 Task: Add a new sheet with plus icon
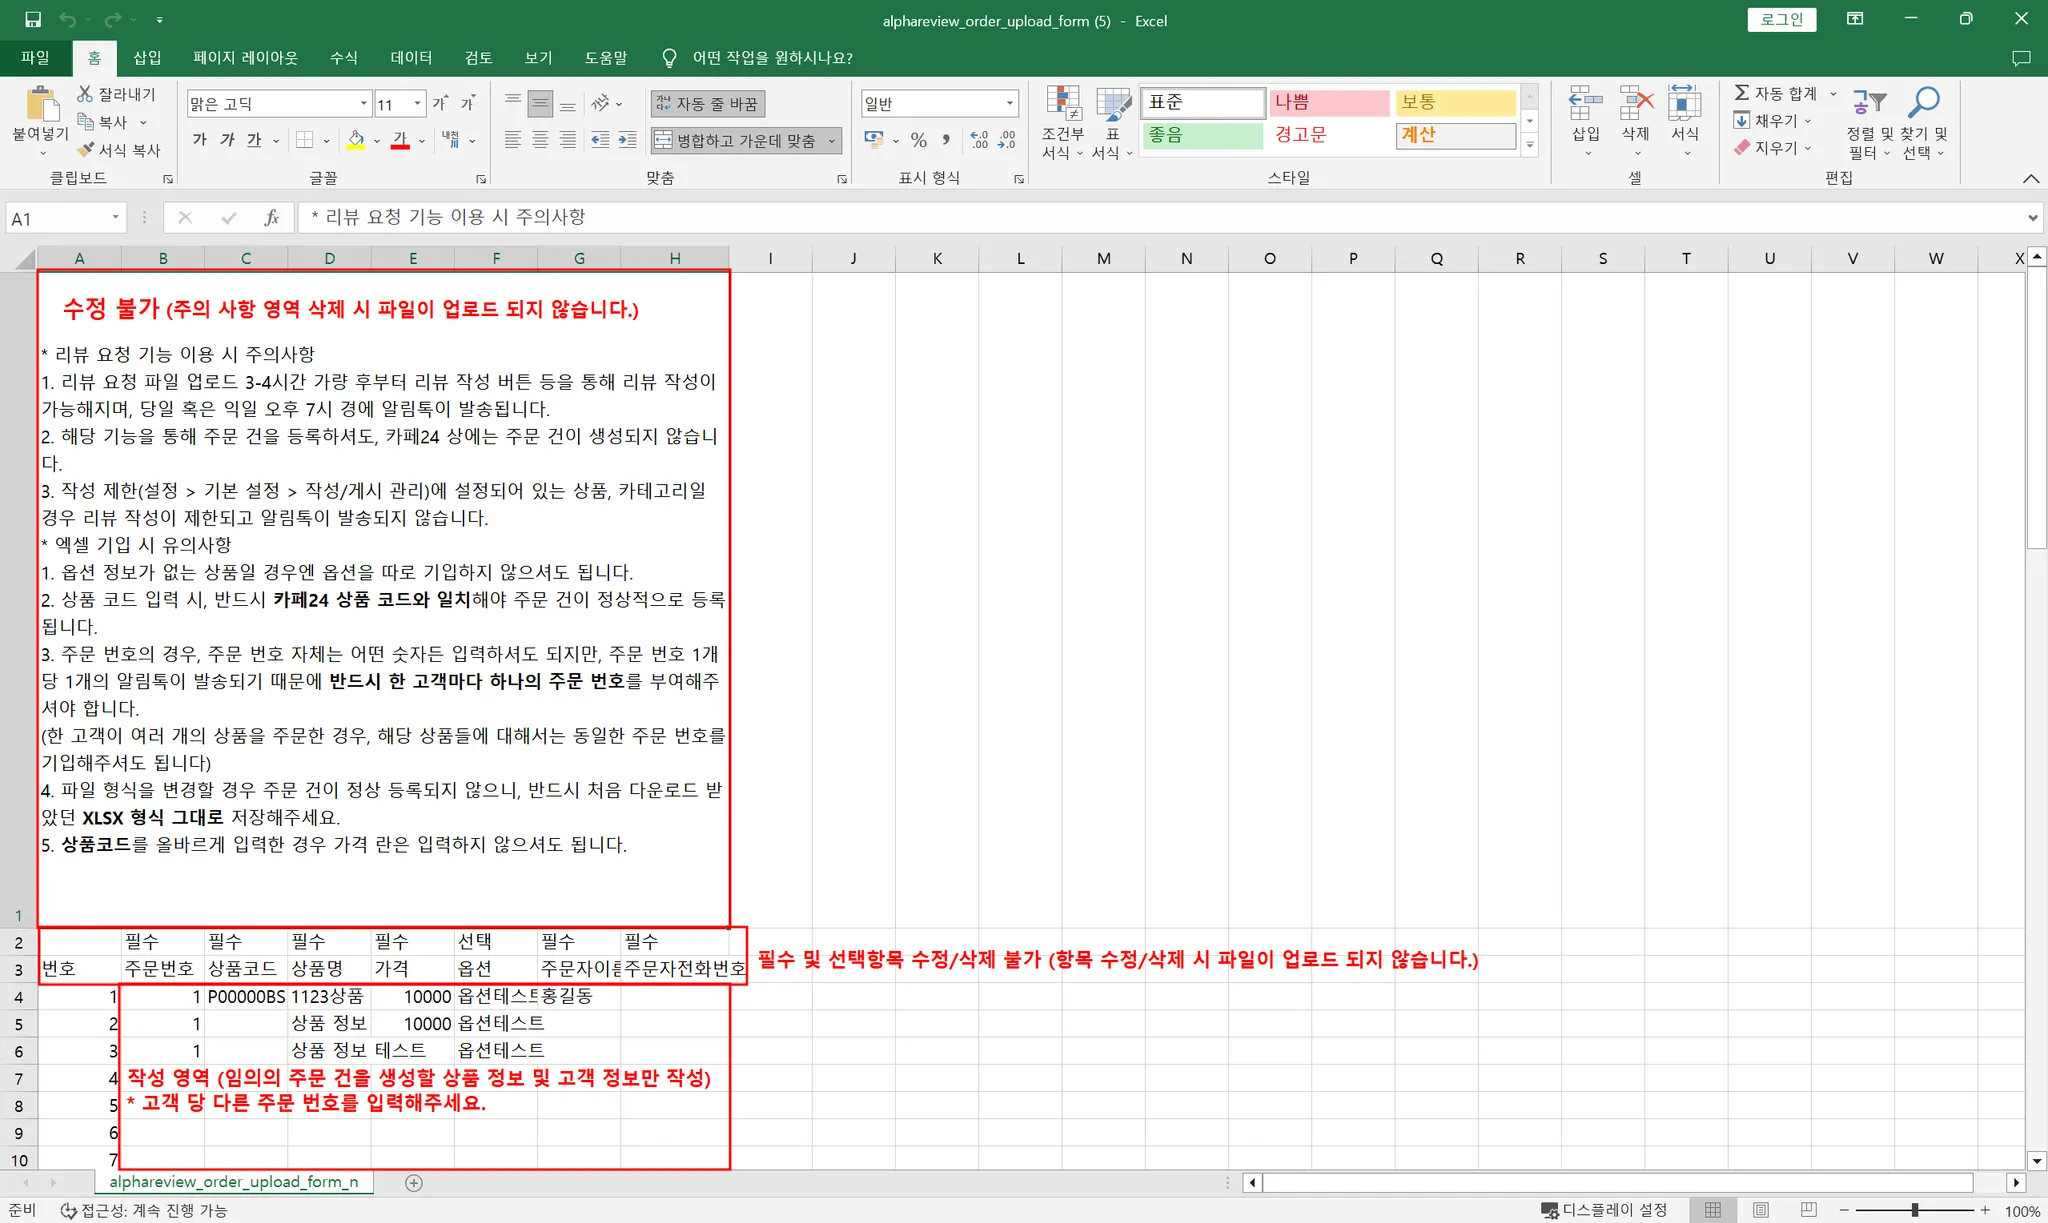tap(414, 1183)
